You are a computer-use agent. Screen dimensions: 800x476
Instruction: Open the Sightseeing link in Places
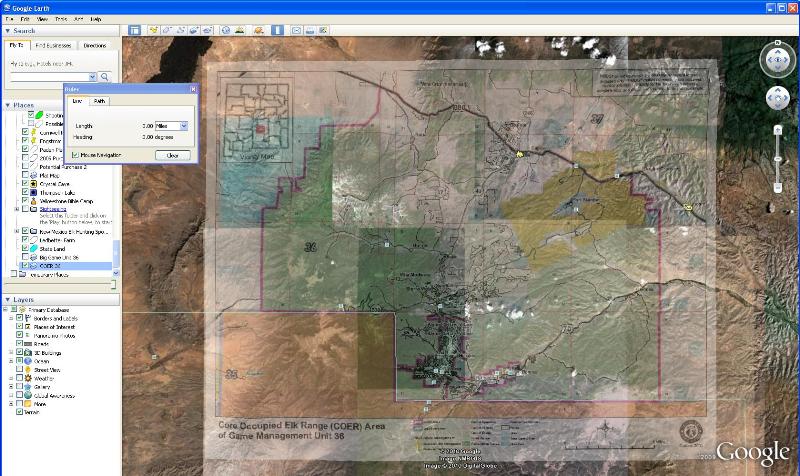[x=53, y=209]
